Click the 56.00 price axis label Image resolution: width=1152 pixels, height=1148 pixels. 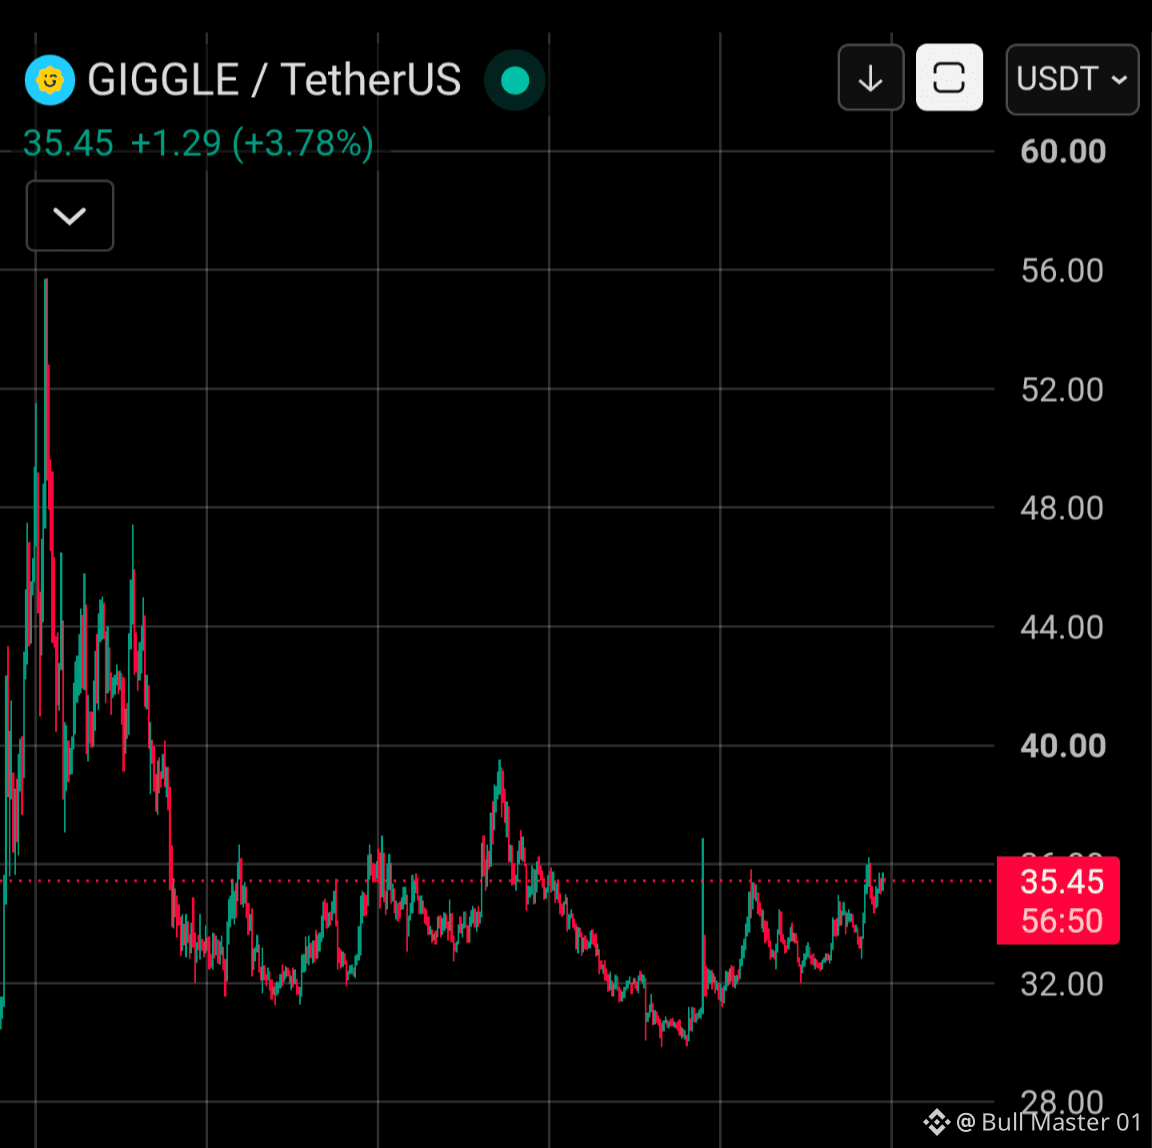coord(1062,270)
